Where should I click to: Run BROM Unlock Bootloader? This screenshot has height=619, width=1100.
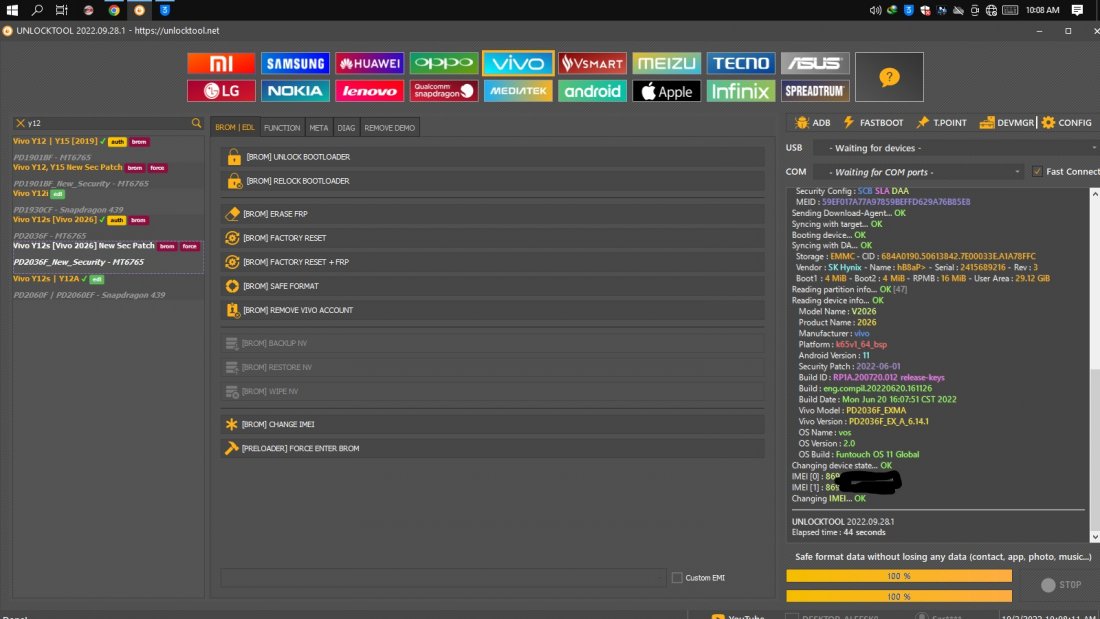point(493,157)
